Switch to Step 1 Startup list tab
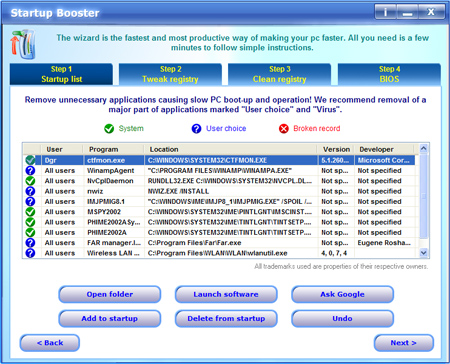Screen dimensions: 450x364 (x=61, y=74)
